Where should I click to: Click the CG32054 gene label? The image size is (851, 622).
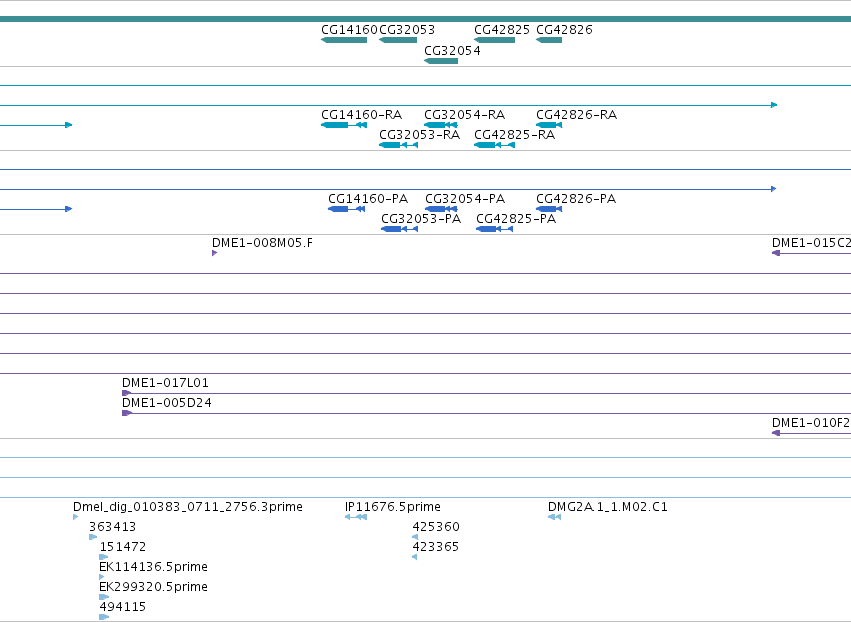452,50
